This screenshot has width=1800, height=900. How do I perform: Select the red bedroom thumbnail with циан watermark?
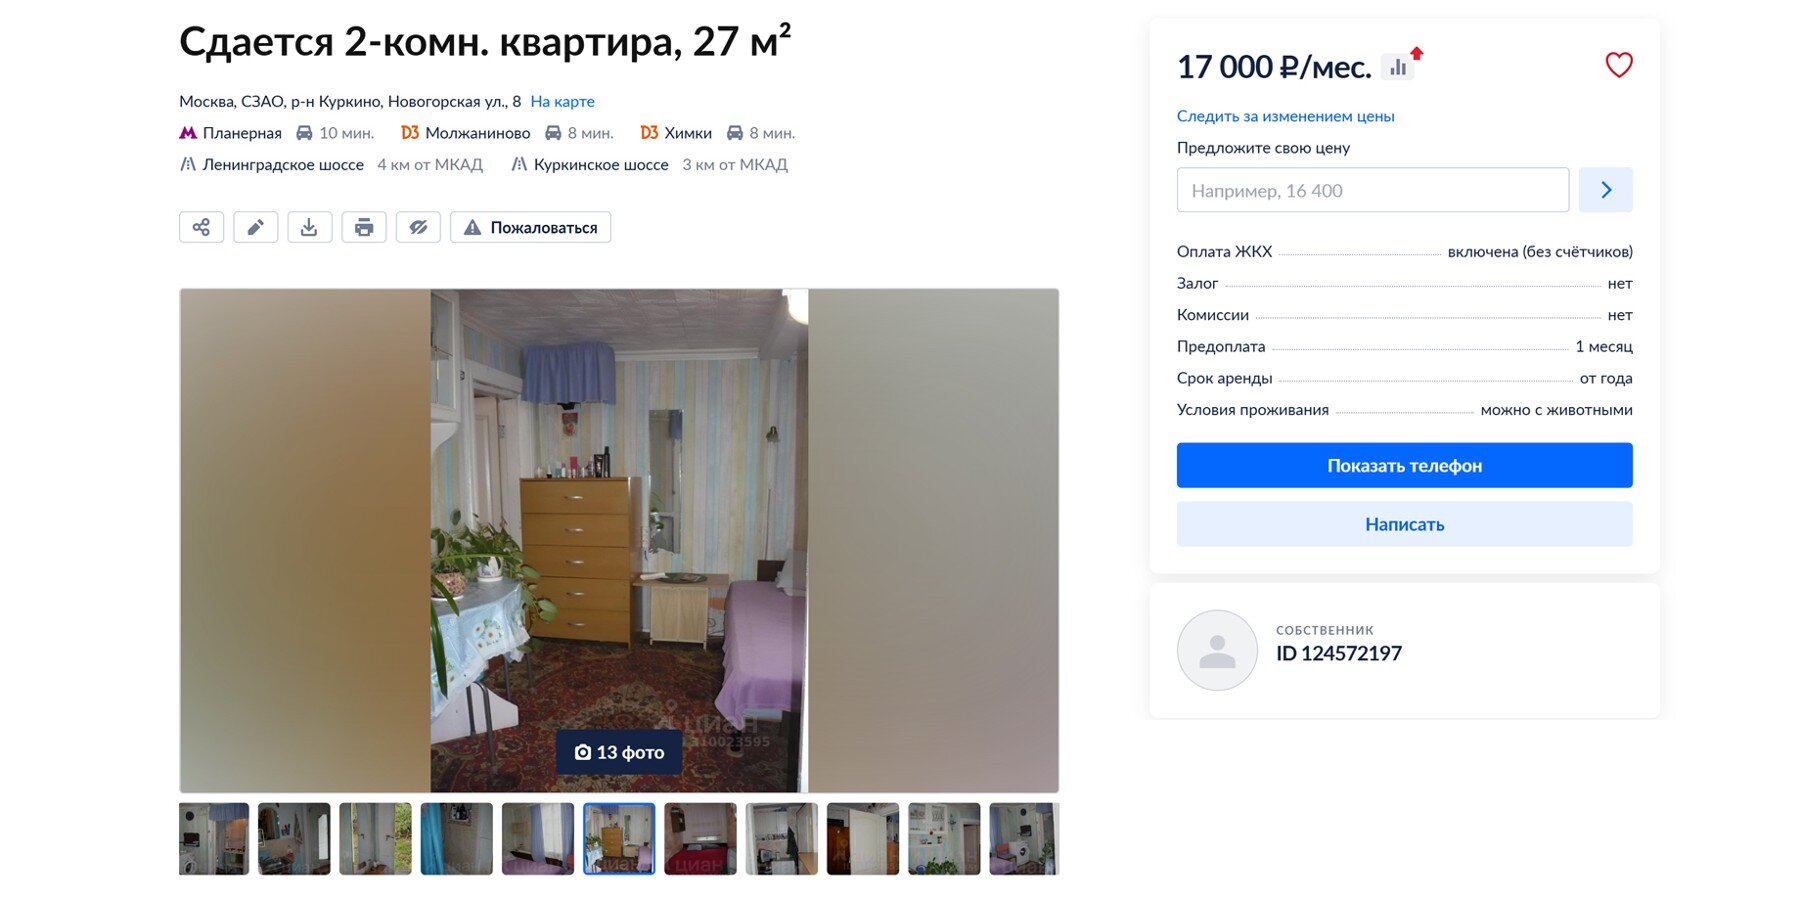[700, 839]
